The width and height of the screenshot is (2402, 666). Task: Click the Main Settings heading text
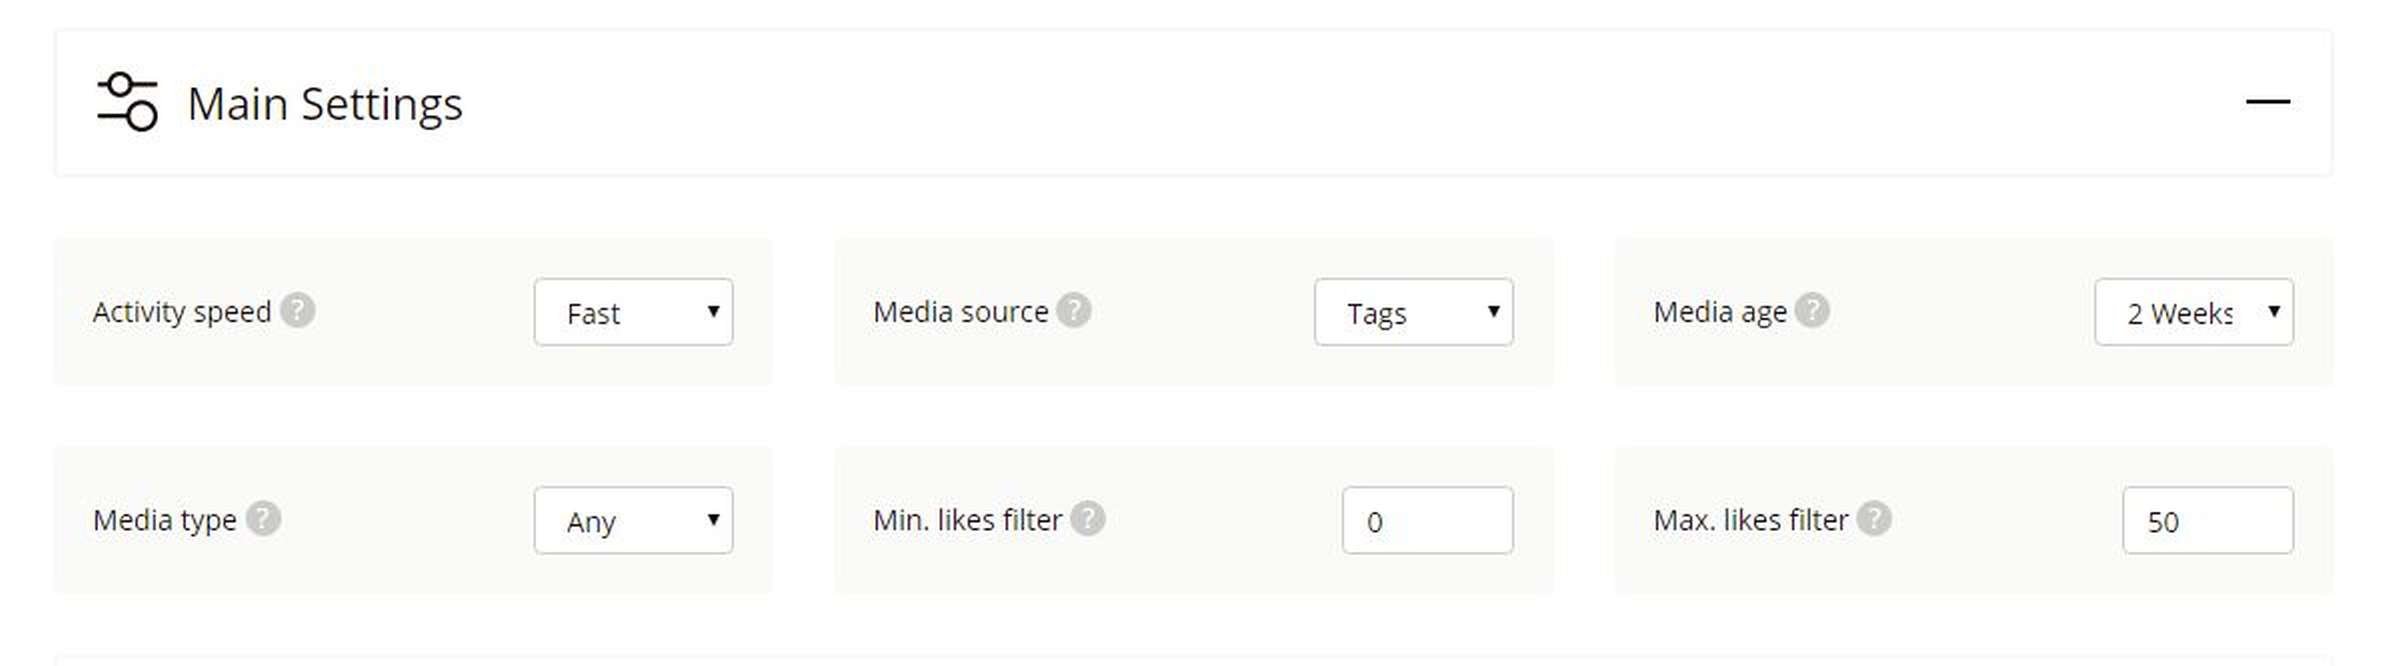[x=325, y=104]
